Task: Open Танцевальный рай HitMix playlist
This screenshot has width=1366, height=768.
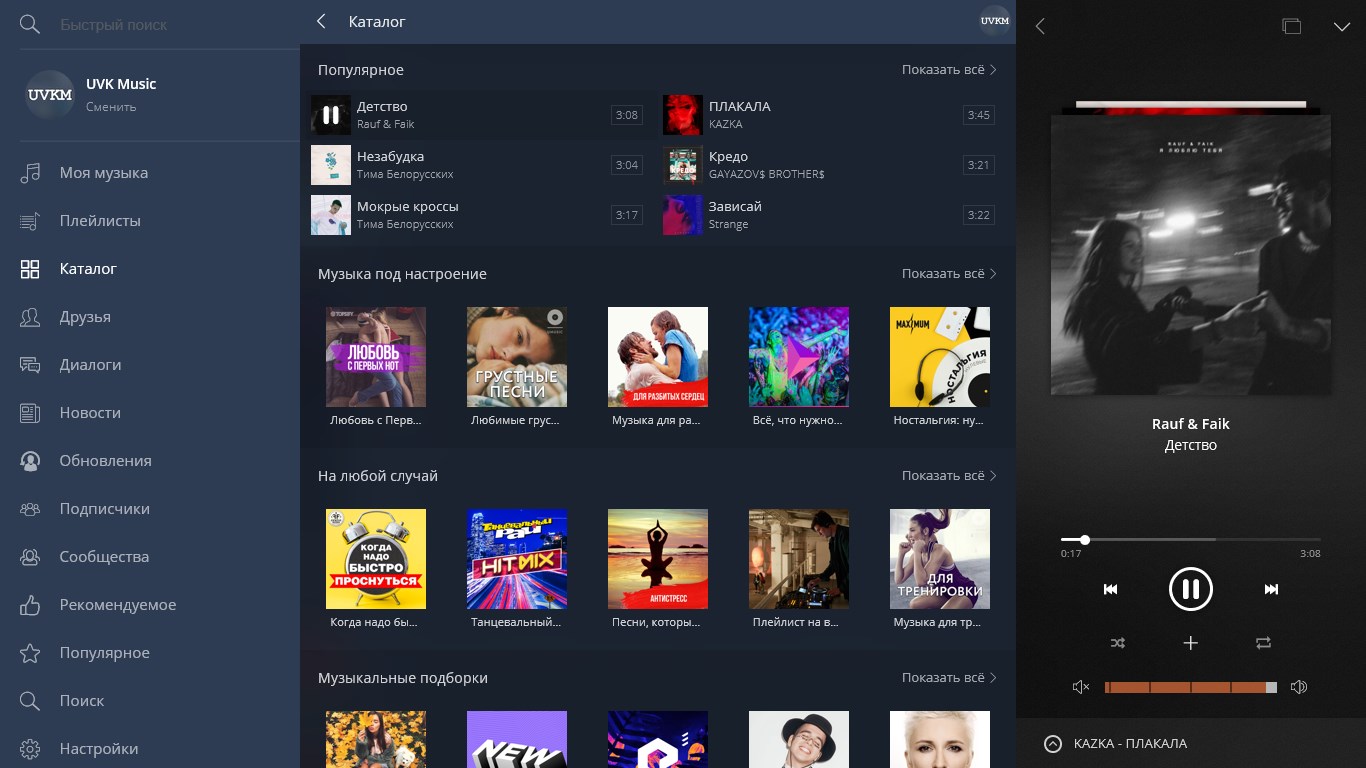Action: [x=517, y=559]
